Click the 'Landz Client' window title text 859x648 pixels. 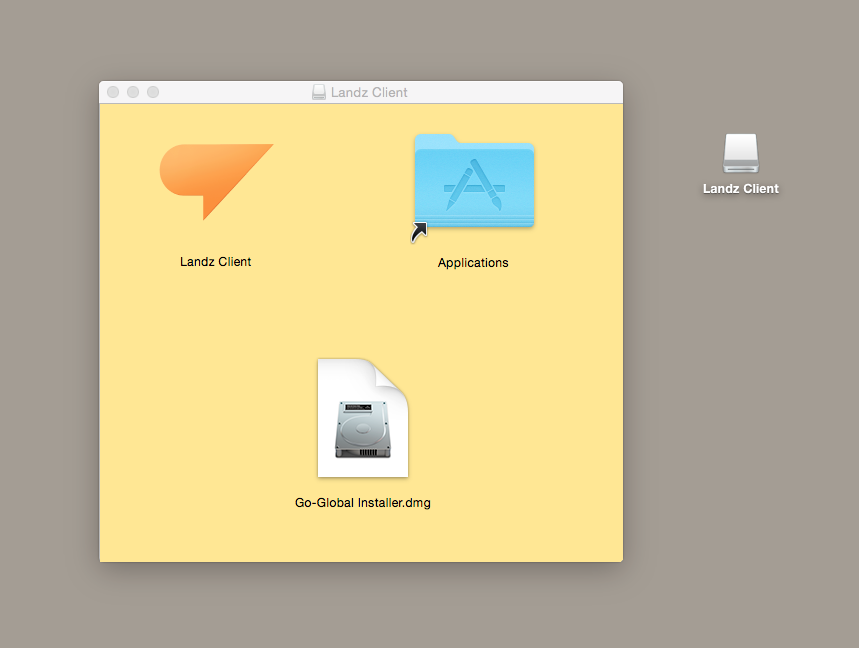coord(369,93)
